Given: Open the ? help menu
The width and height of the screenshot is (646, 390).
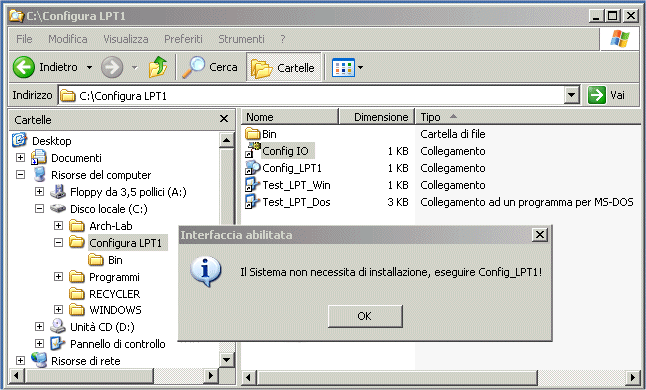Looking at the screenshot, I should tap(283, 39).
